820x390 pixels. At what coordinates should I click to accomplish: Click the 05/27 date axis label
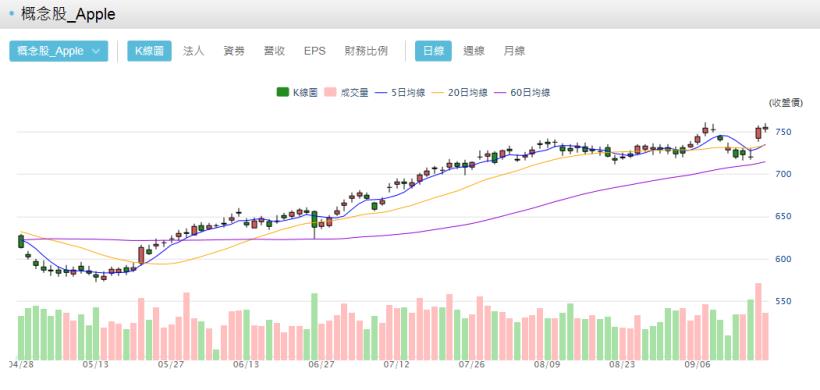(x=172, y=364)
